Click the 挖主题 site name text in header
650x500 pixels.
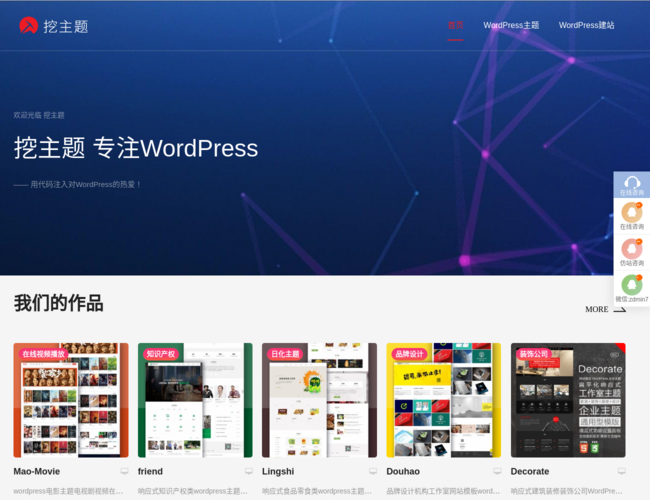[x=65, y=26]
